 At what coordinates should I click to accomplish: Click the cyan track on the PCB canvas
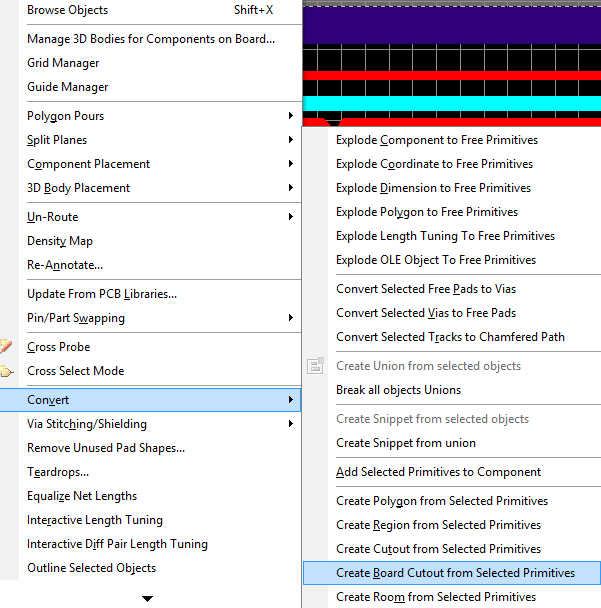click(x=452, y=104)
